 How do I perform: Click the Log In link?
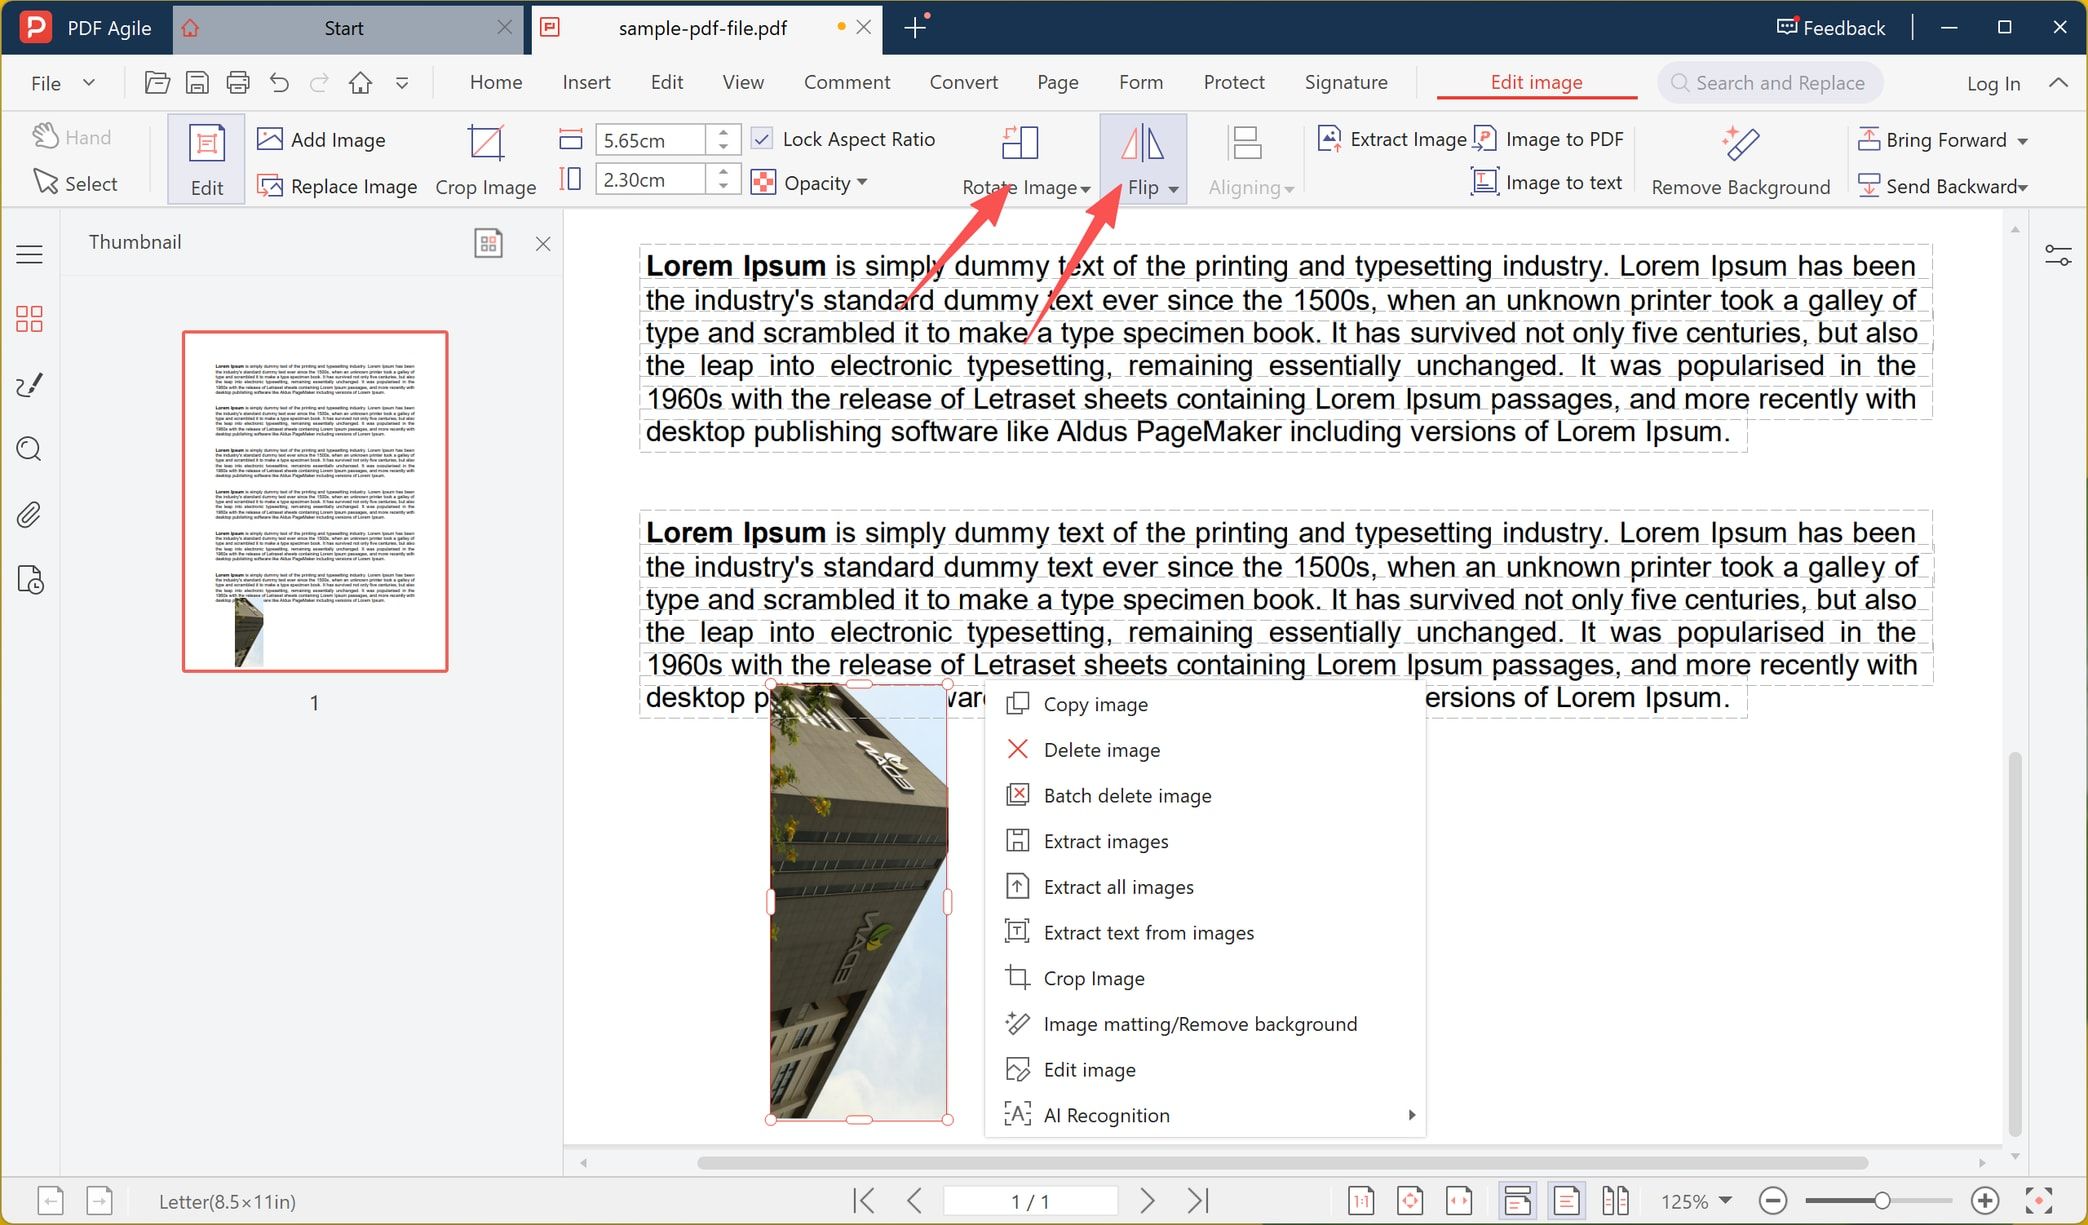click(x=1993, y=83)
